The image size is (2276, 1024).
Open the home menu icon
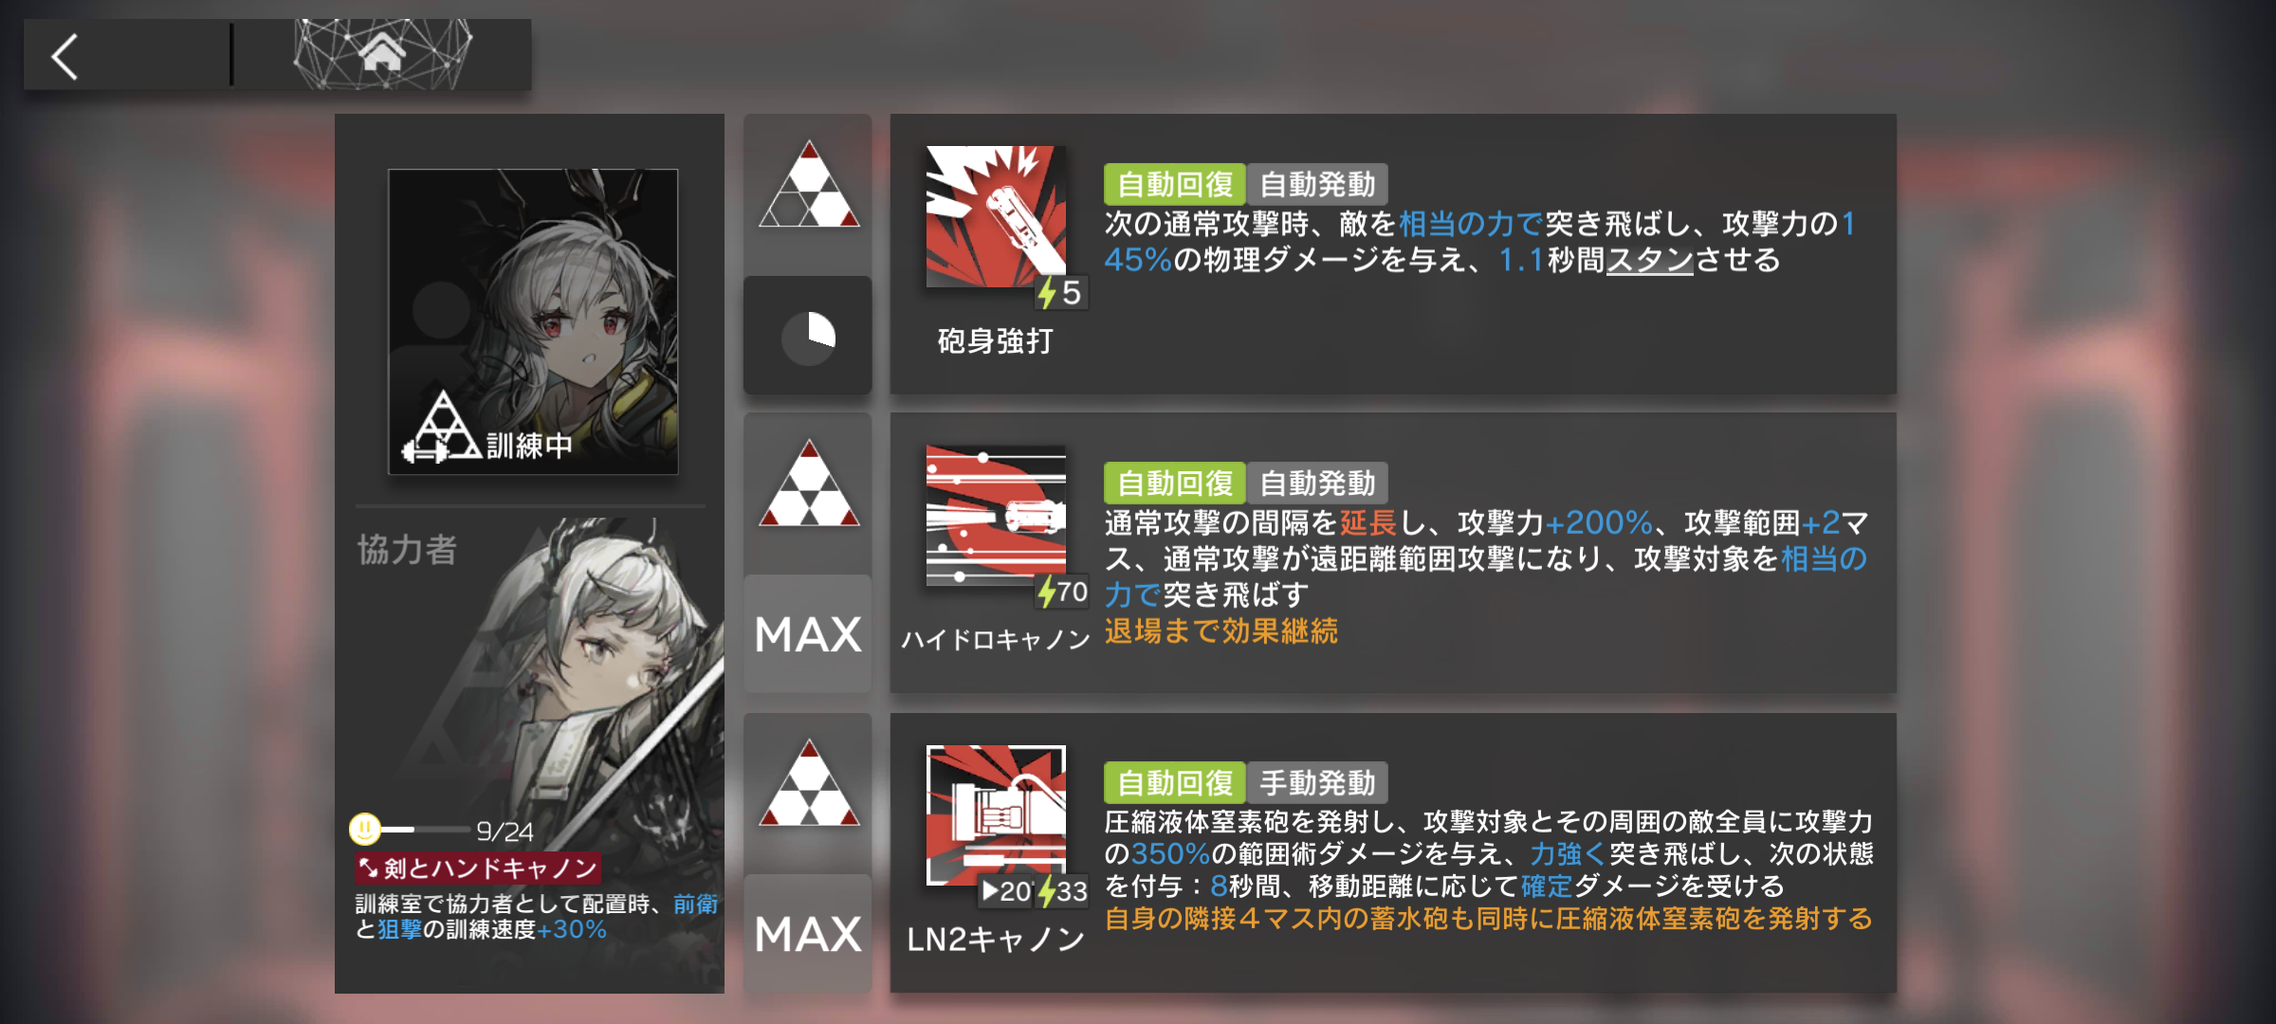[x=382, y=54]
